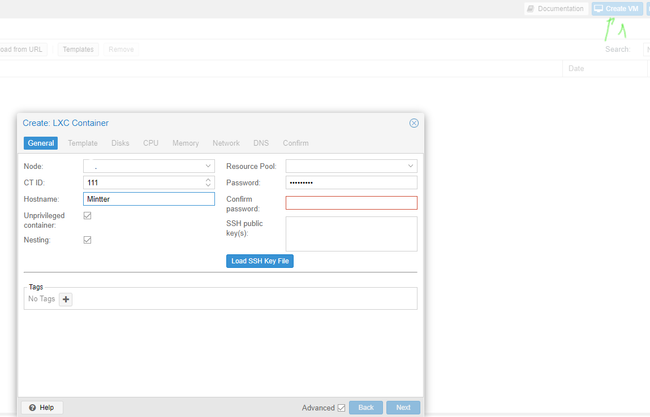
Task: Click the Load SSH Key File button
Action: tap(260, 261)
